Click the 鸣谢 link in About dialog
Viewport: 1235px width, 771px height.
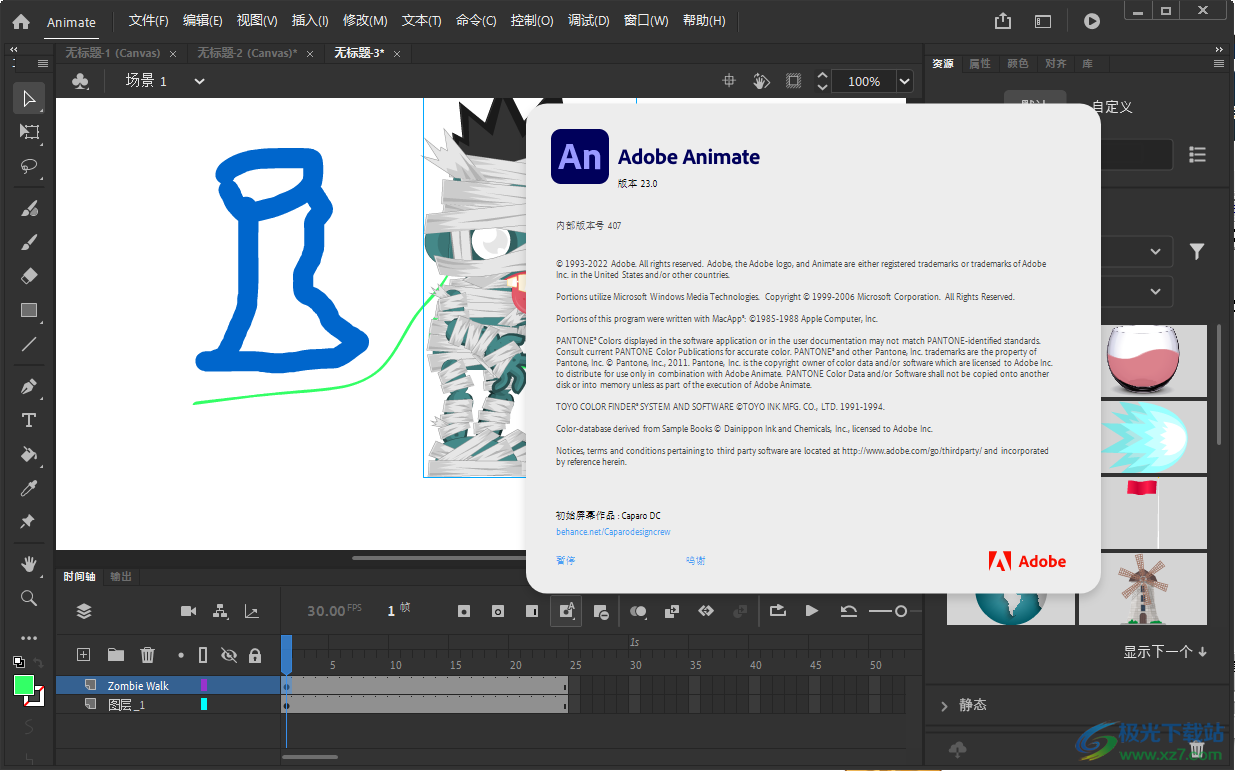pos(696,561)
